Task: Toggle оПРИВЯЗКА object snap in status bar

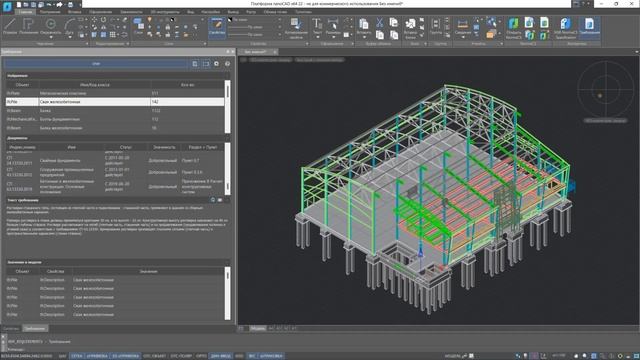Action: point(97,356)
